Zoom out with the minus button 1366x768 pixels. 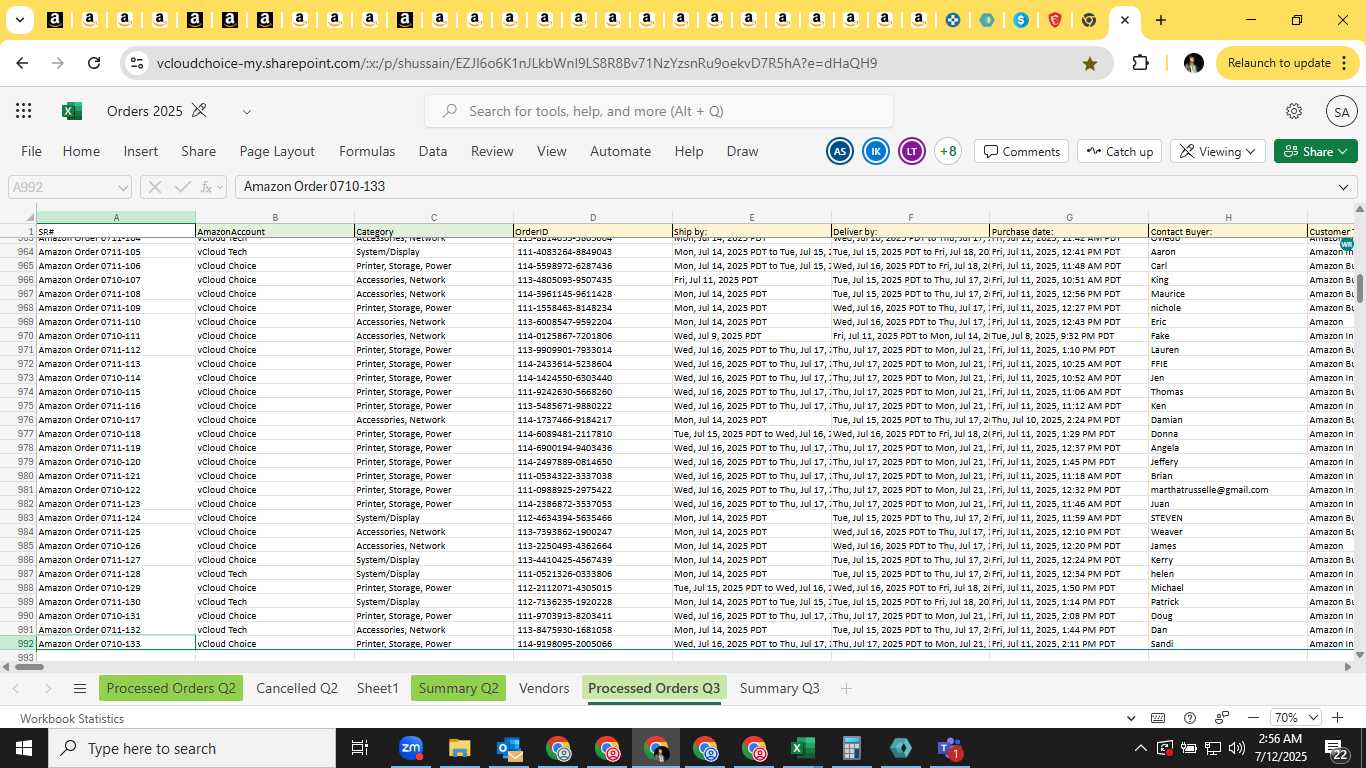1253,718
